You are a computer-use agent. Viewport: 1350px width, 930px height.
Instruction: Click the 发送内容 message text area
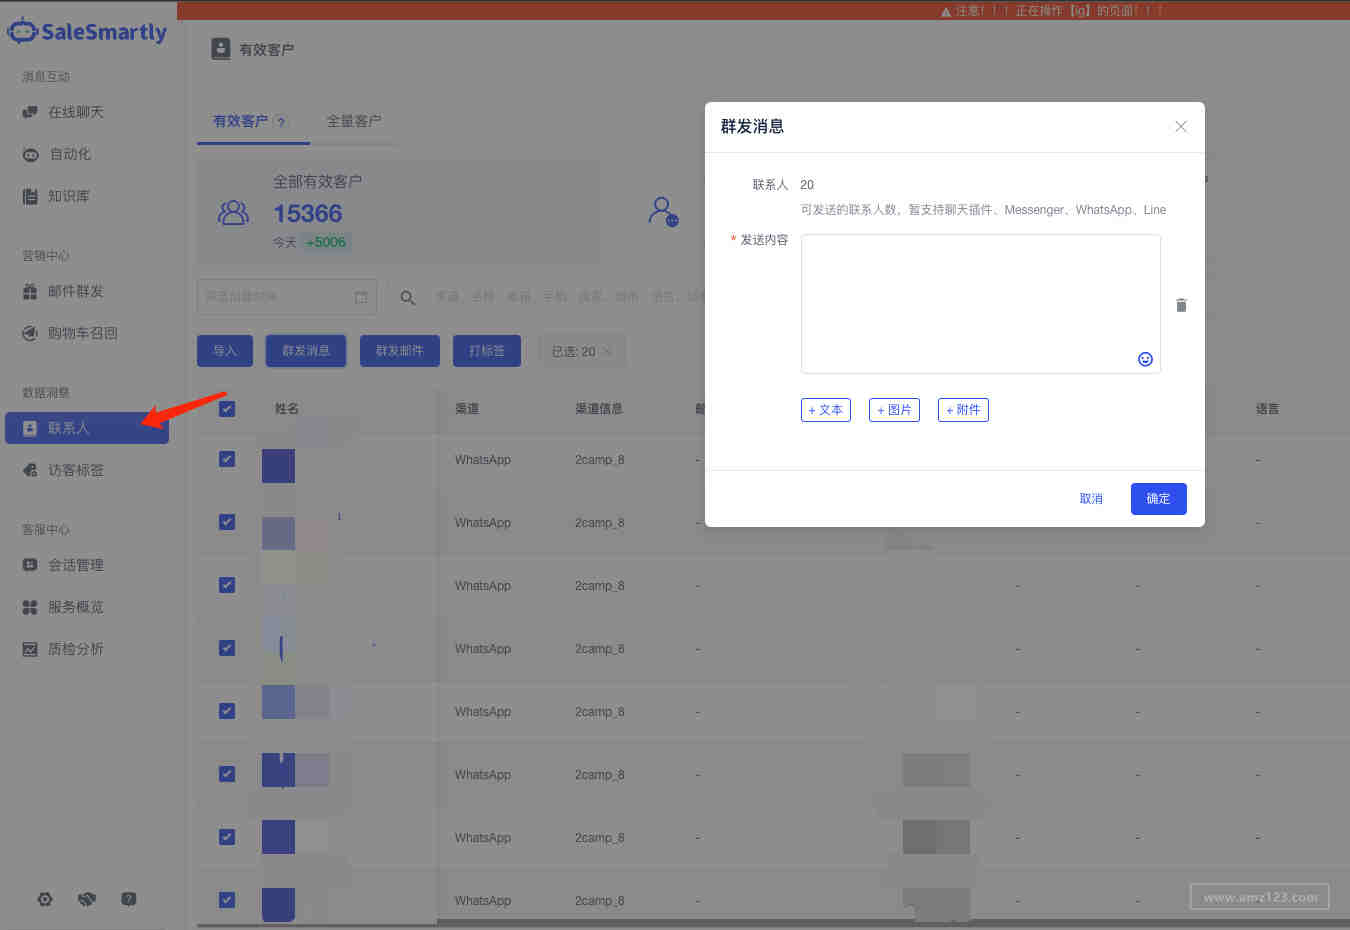[981, 304]
